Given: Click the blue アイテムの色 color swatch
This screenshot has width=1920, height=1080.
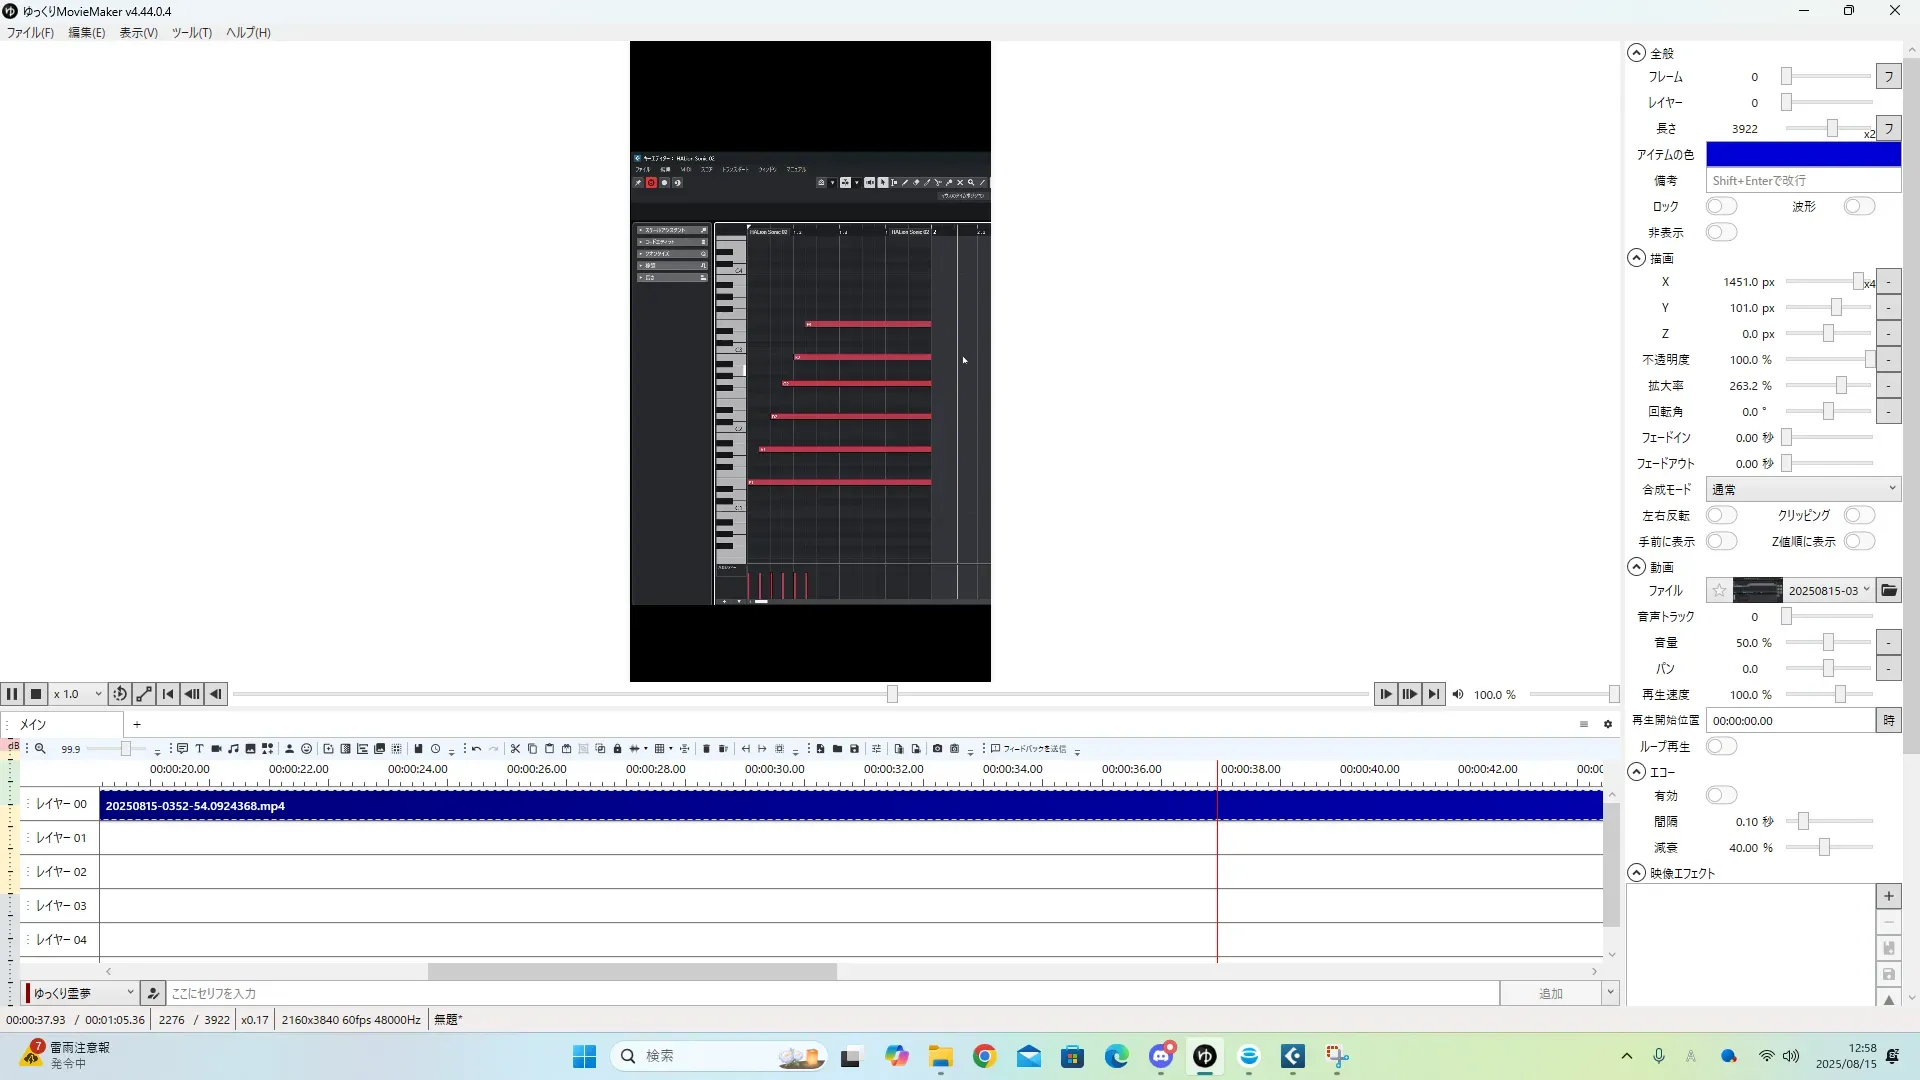Looking at the screenshot, I should click(1802, 154).
